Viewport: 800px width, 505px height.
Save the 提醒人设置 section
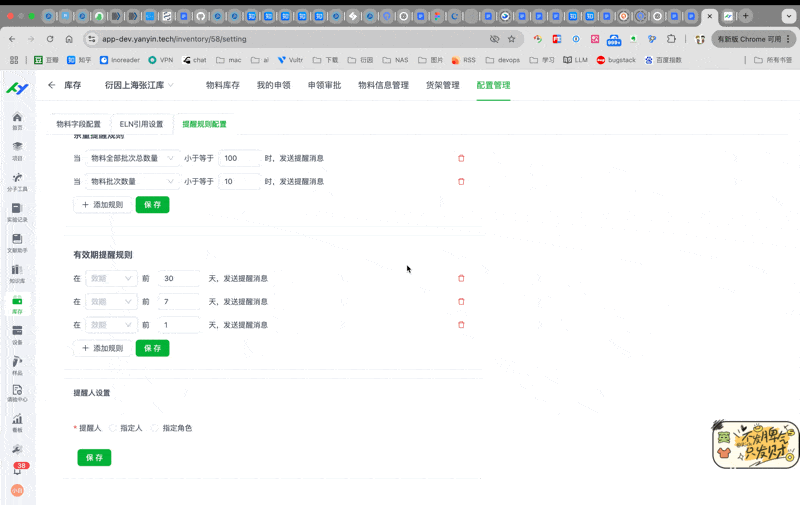(x=94, y=458)
